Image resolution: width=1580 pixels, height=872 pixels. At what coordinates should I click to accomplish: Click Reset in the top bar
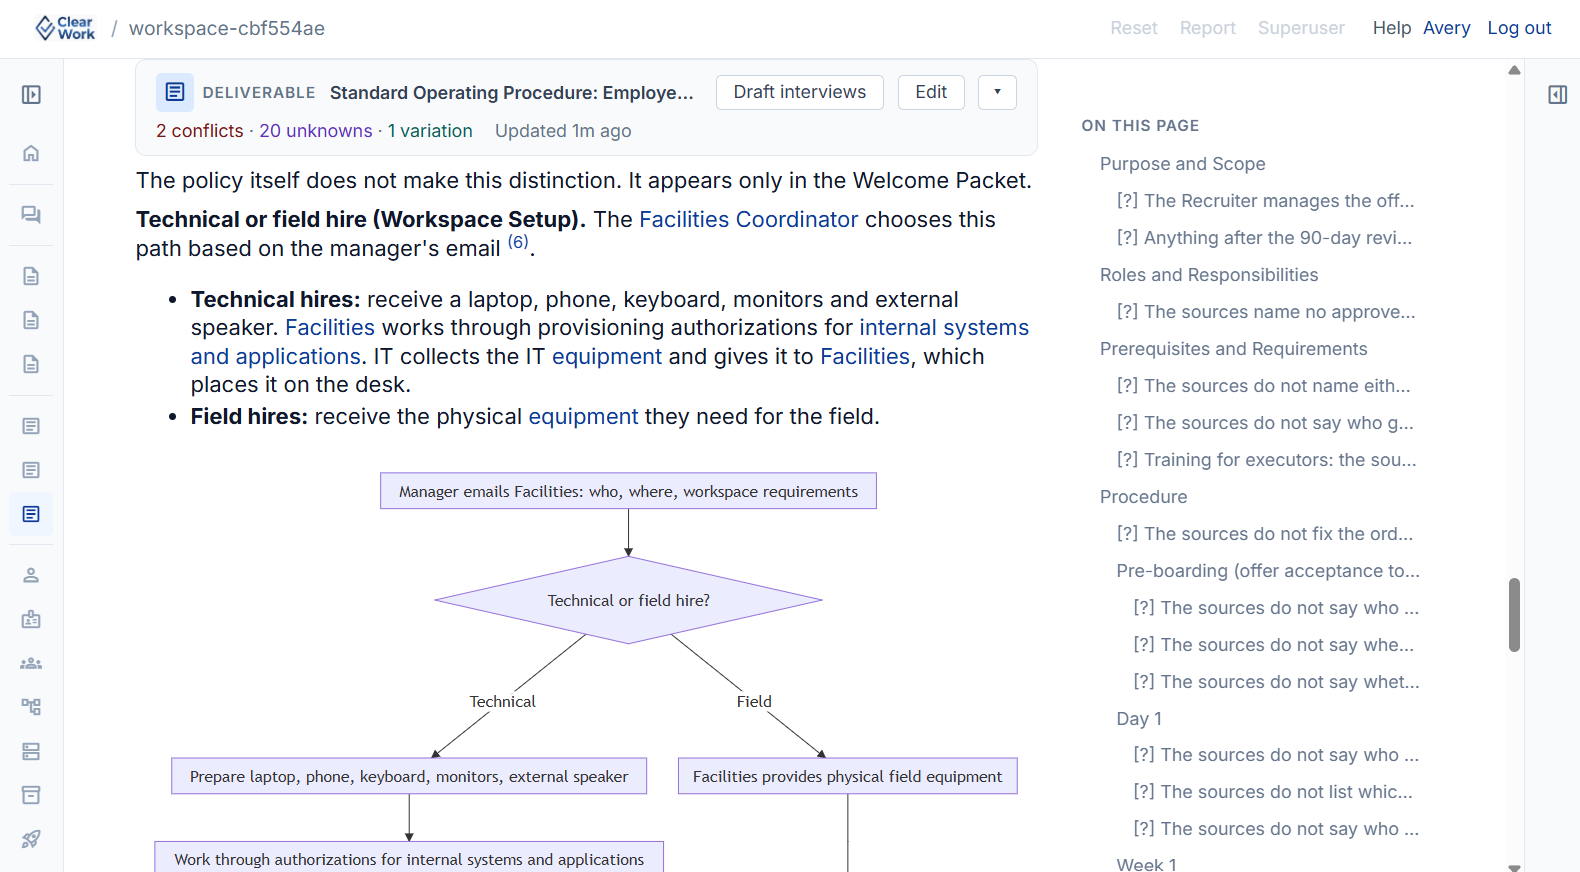click(x=1134, y=28)
